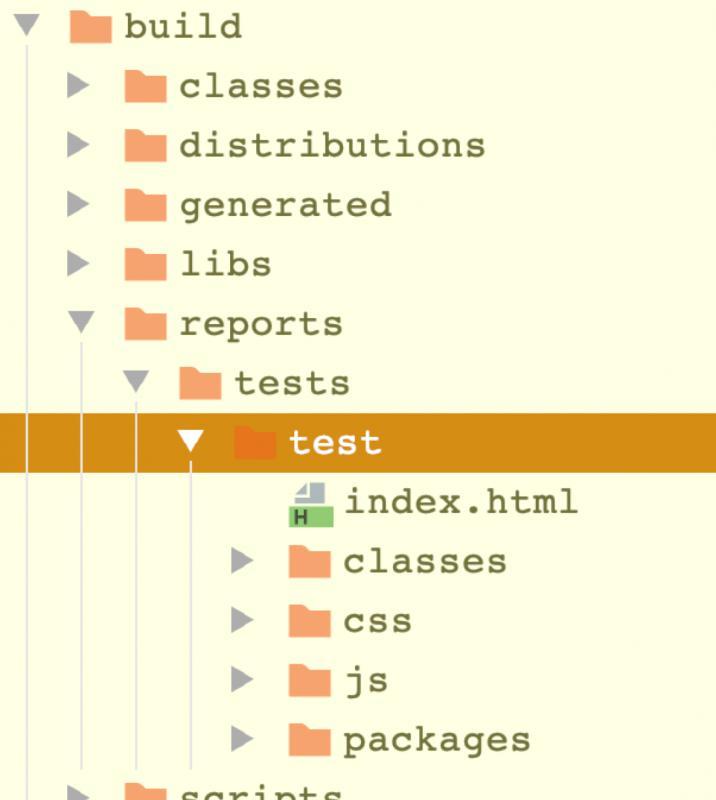This screenshot has width=716, height=800.
Task: Click the generated folder icon
Action: tap(145, 206)
